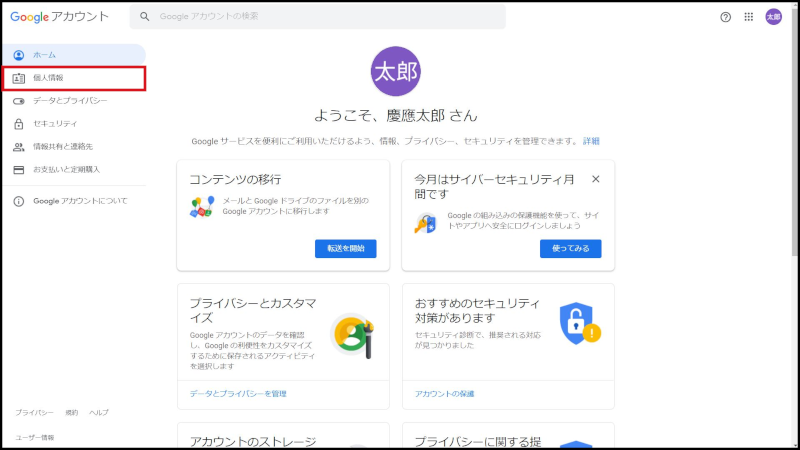Click the データとプライバシーを管理 link
Screen dimensions: 800x450
pos(238,394)
